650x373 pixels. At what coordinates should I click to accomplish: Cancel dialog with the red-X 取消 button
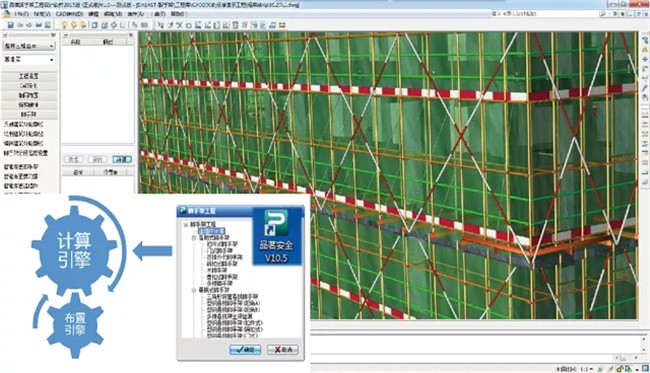tap(282, 349)
